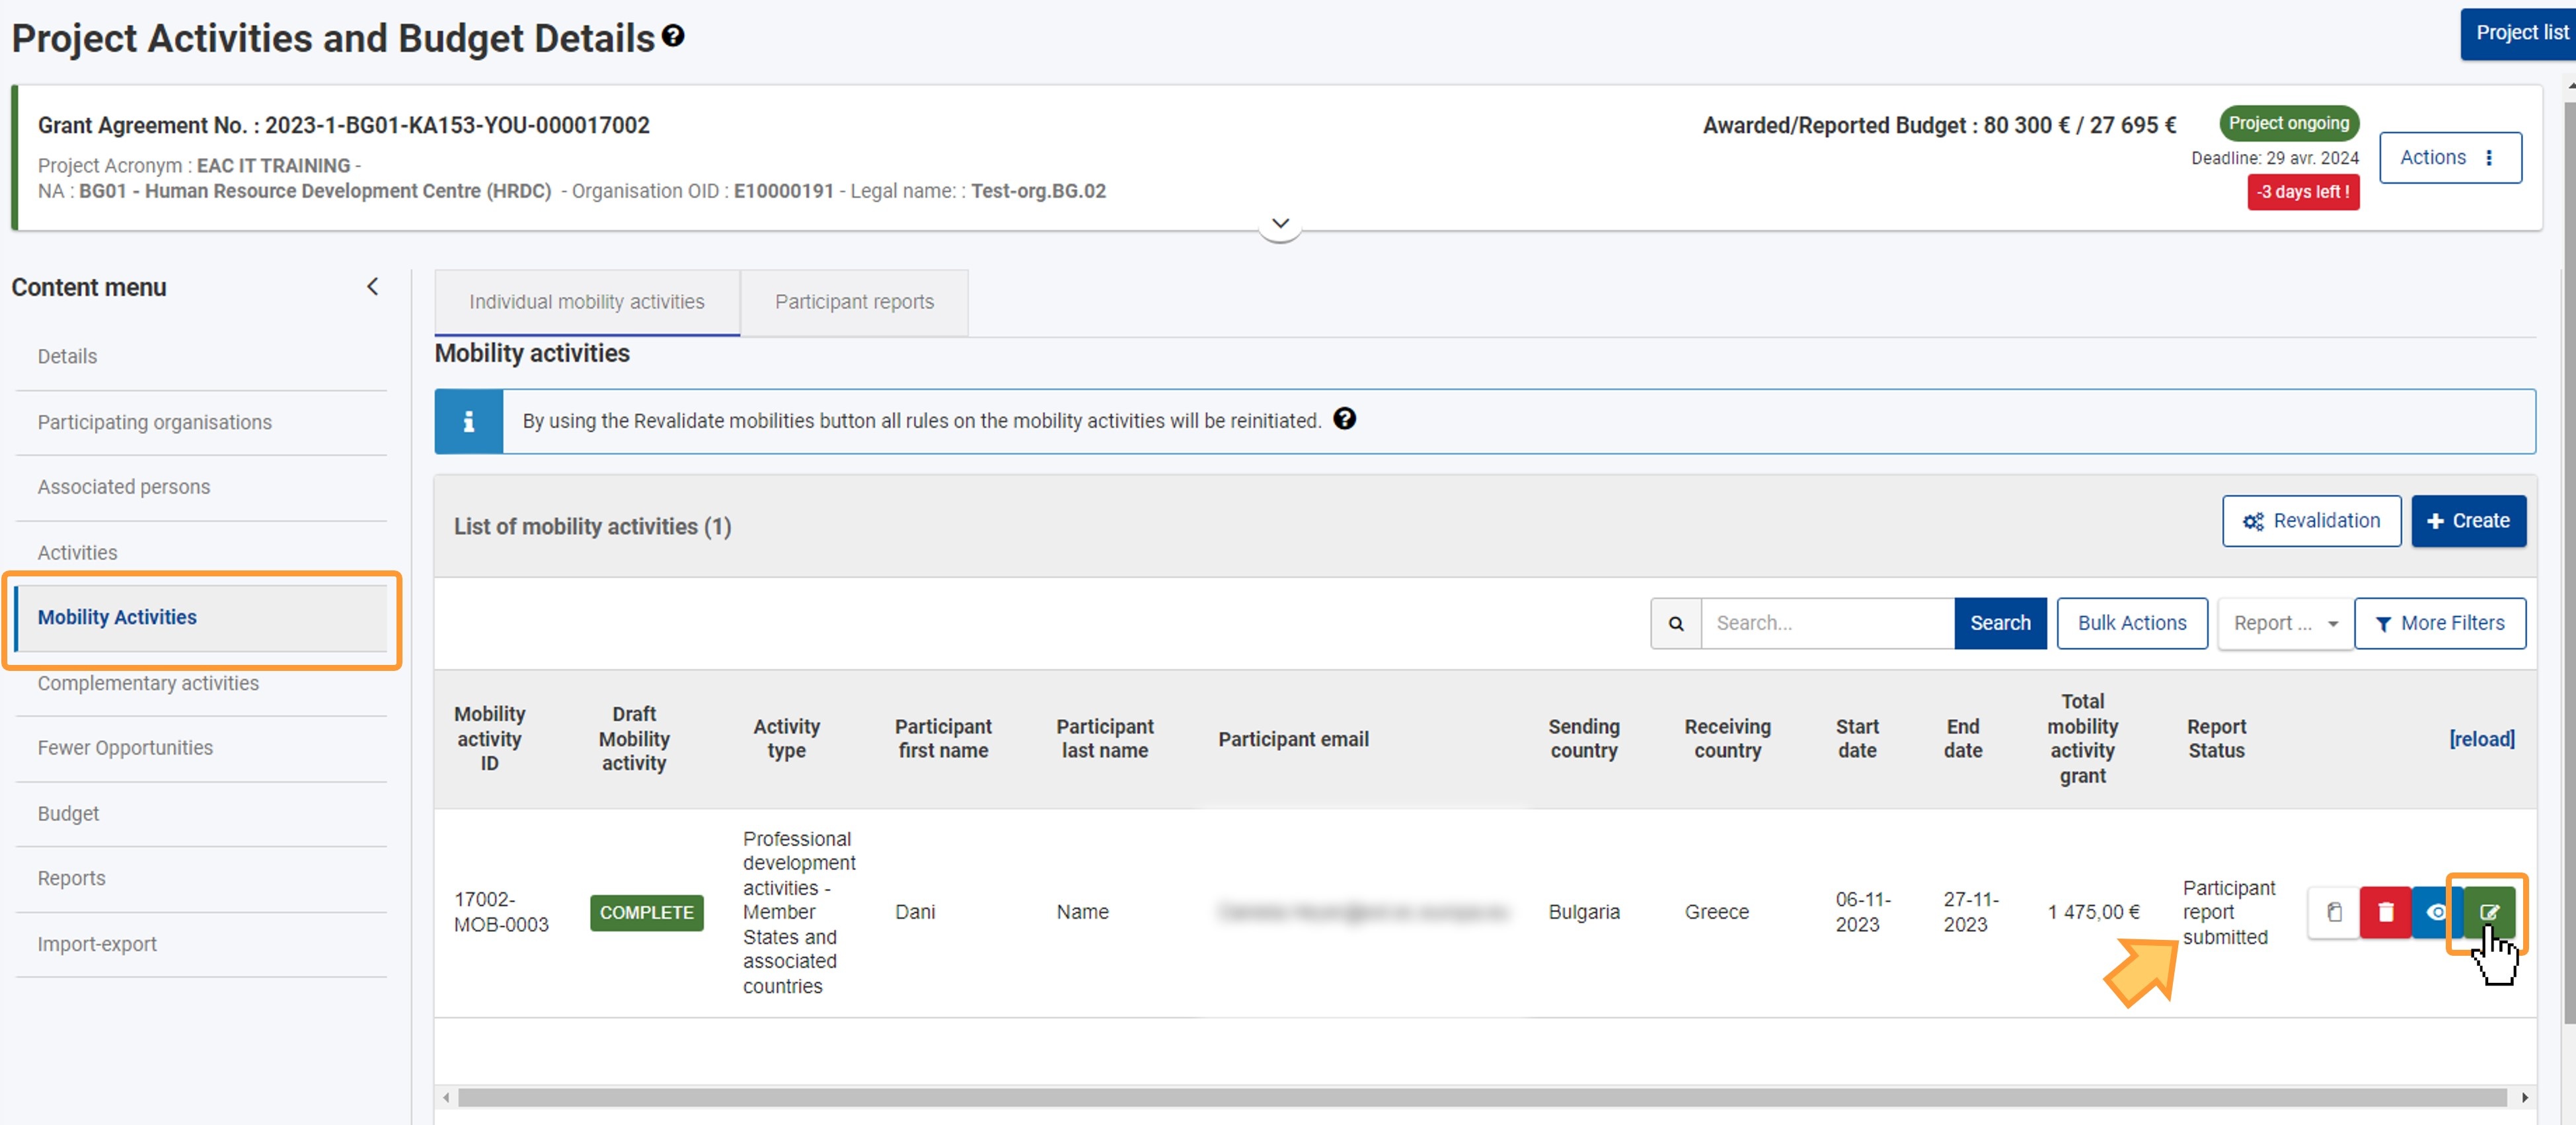Click horizontal scrollbar right arrow
This screenshot has height=1125, width=2576.
[x=2524, y=1098]
